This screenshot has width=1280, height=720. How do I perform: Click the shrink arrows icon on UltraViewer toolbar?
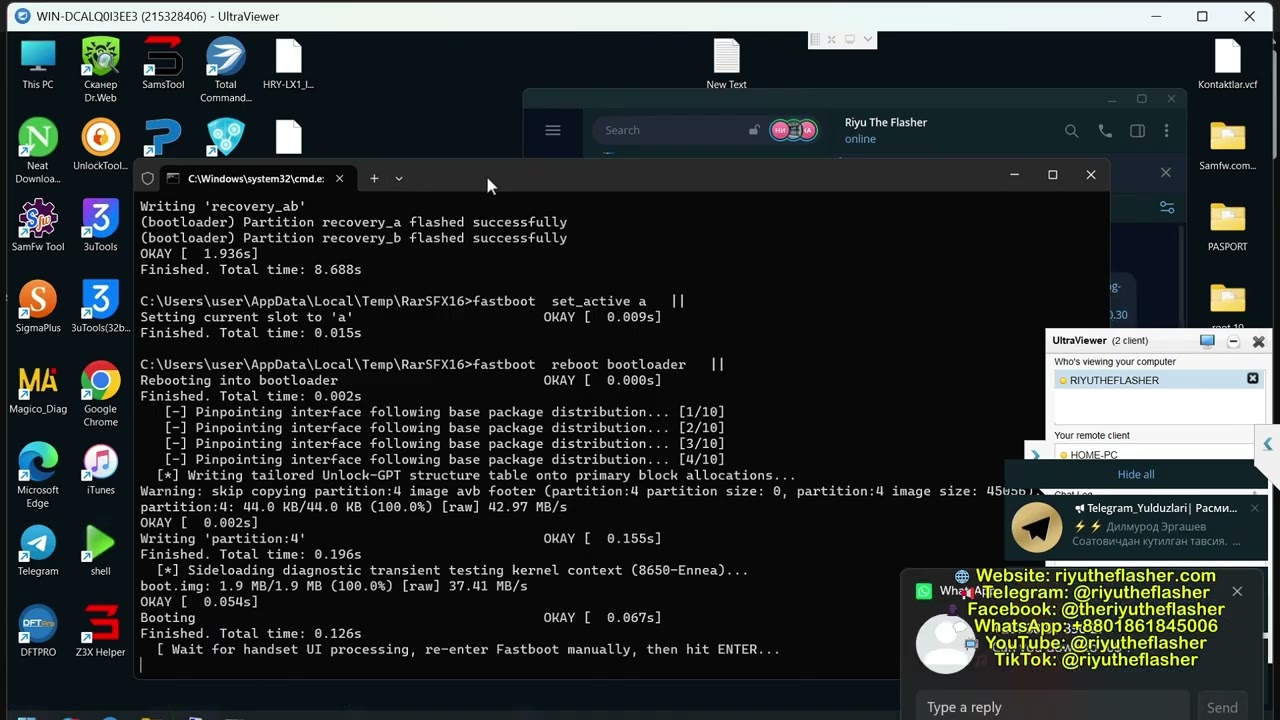832,39
